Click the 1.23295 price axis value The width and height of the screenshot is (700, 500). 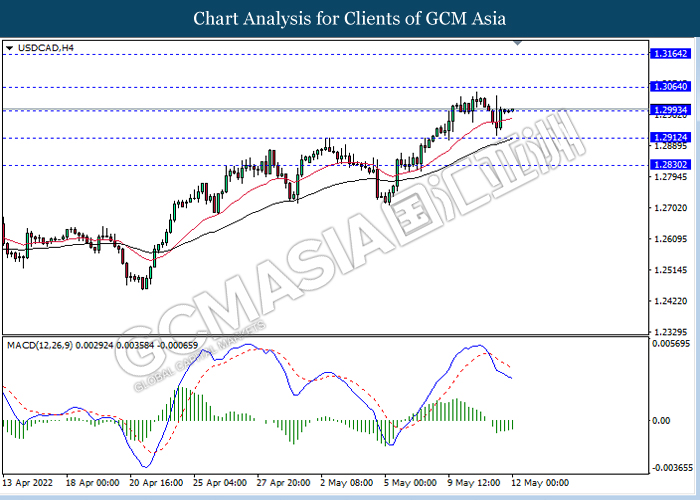click(x=671, y=332)
